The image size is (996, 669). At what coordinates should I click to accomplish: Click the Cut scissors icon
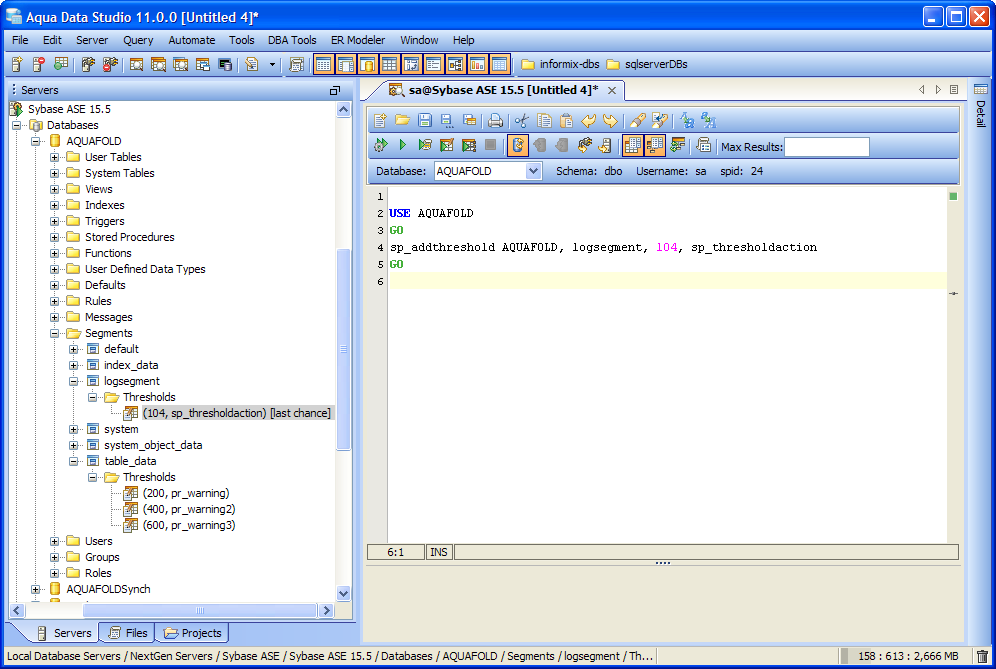click(x=522, y=120)
